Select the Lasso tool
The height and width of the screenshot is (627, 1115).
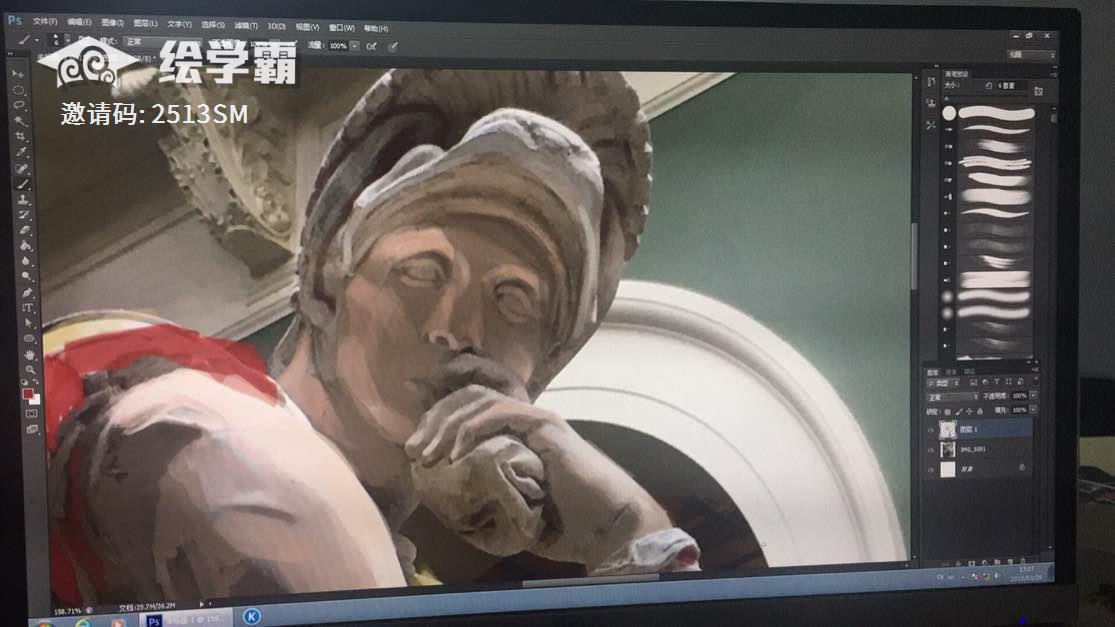click(20, 105)
